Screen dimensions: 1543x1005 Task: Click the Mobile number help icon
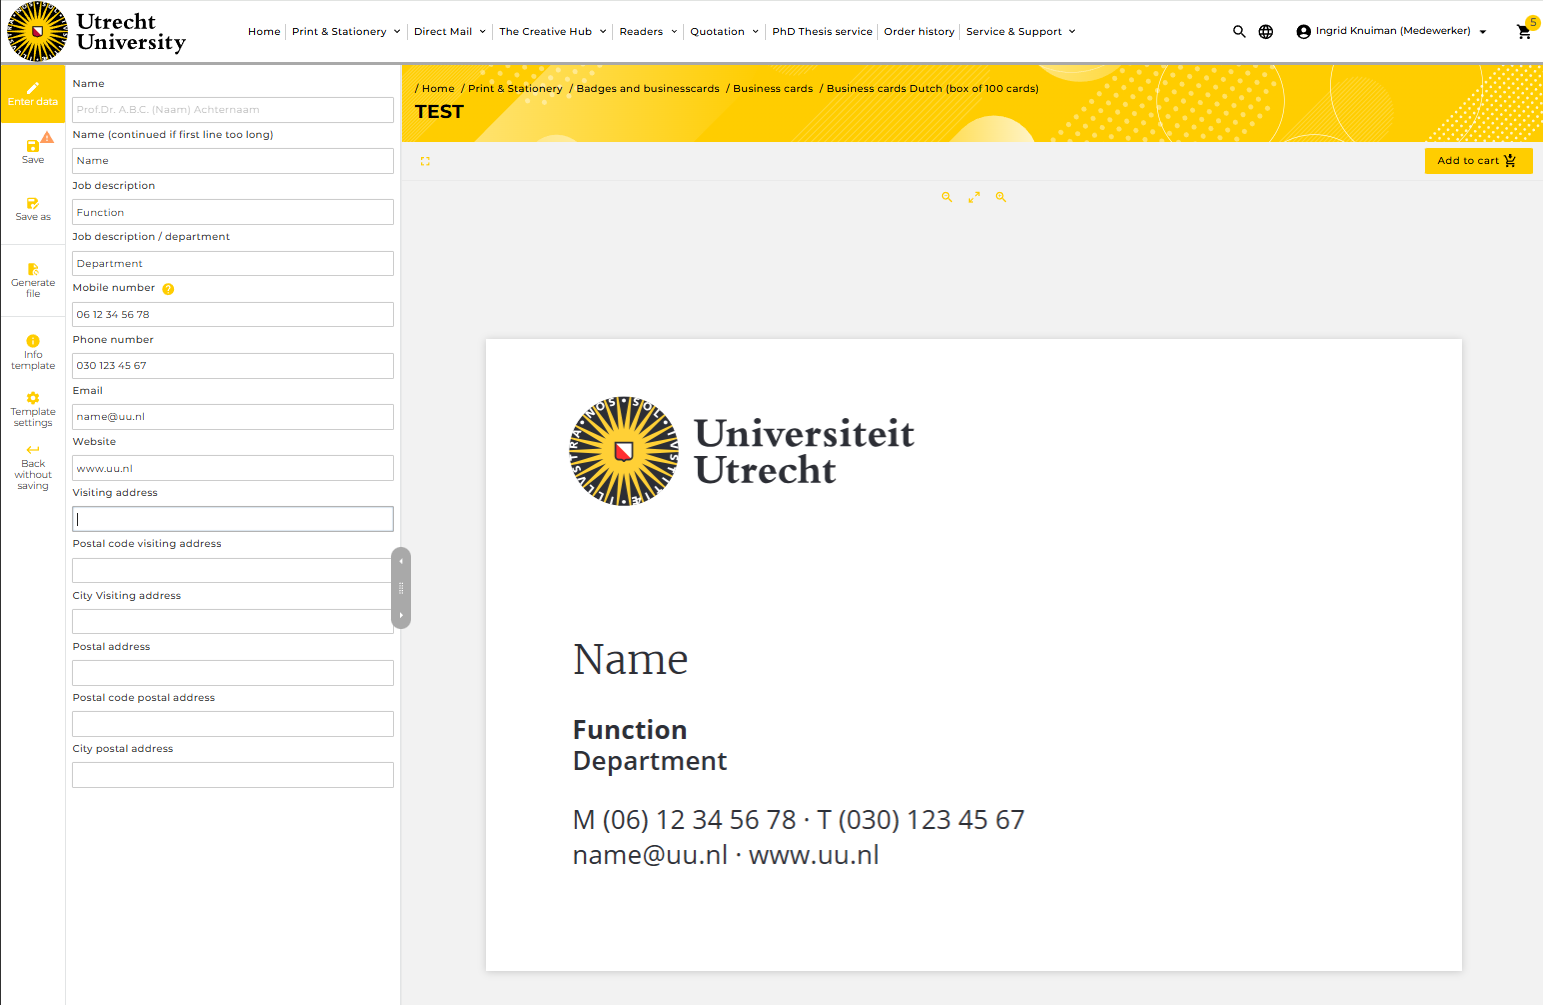pos(168,289)
